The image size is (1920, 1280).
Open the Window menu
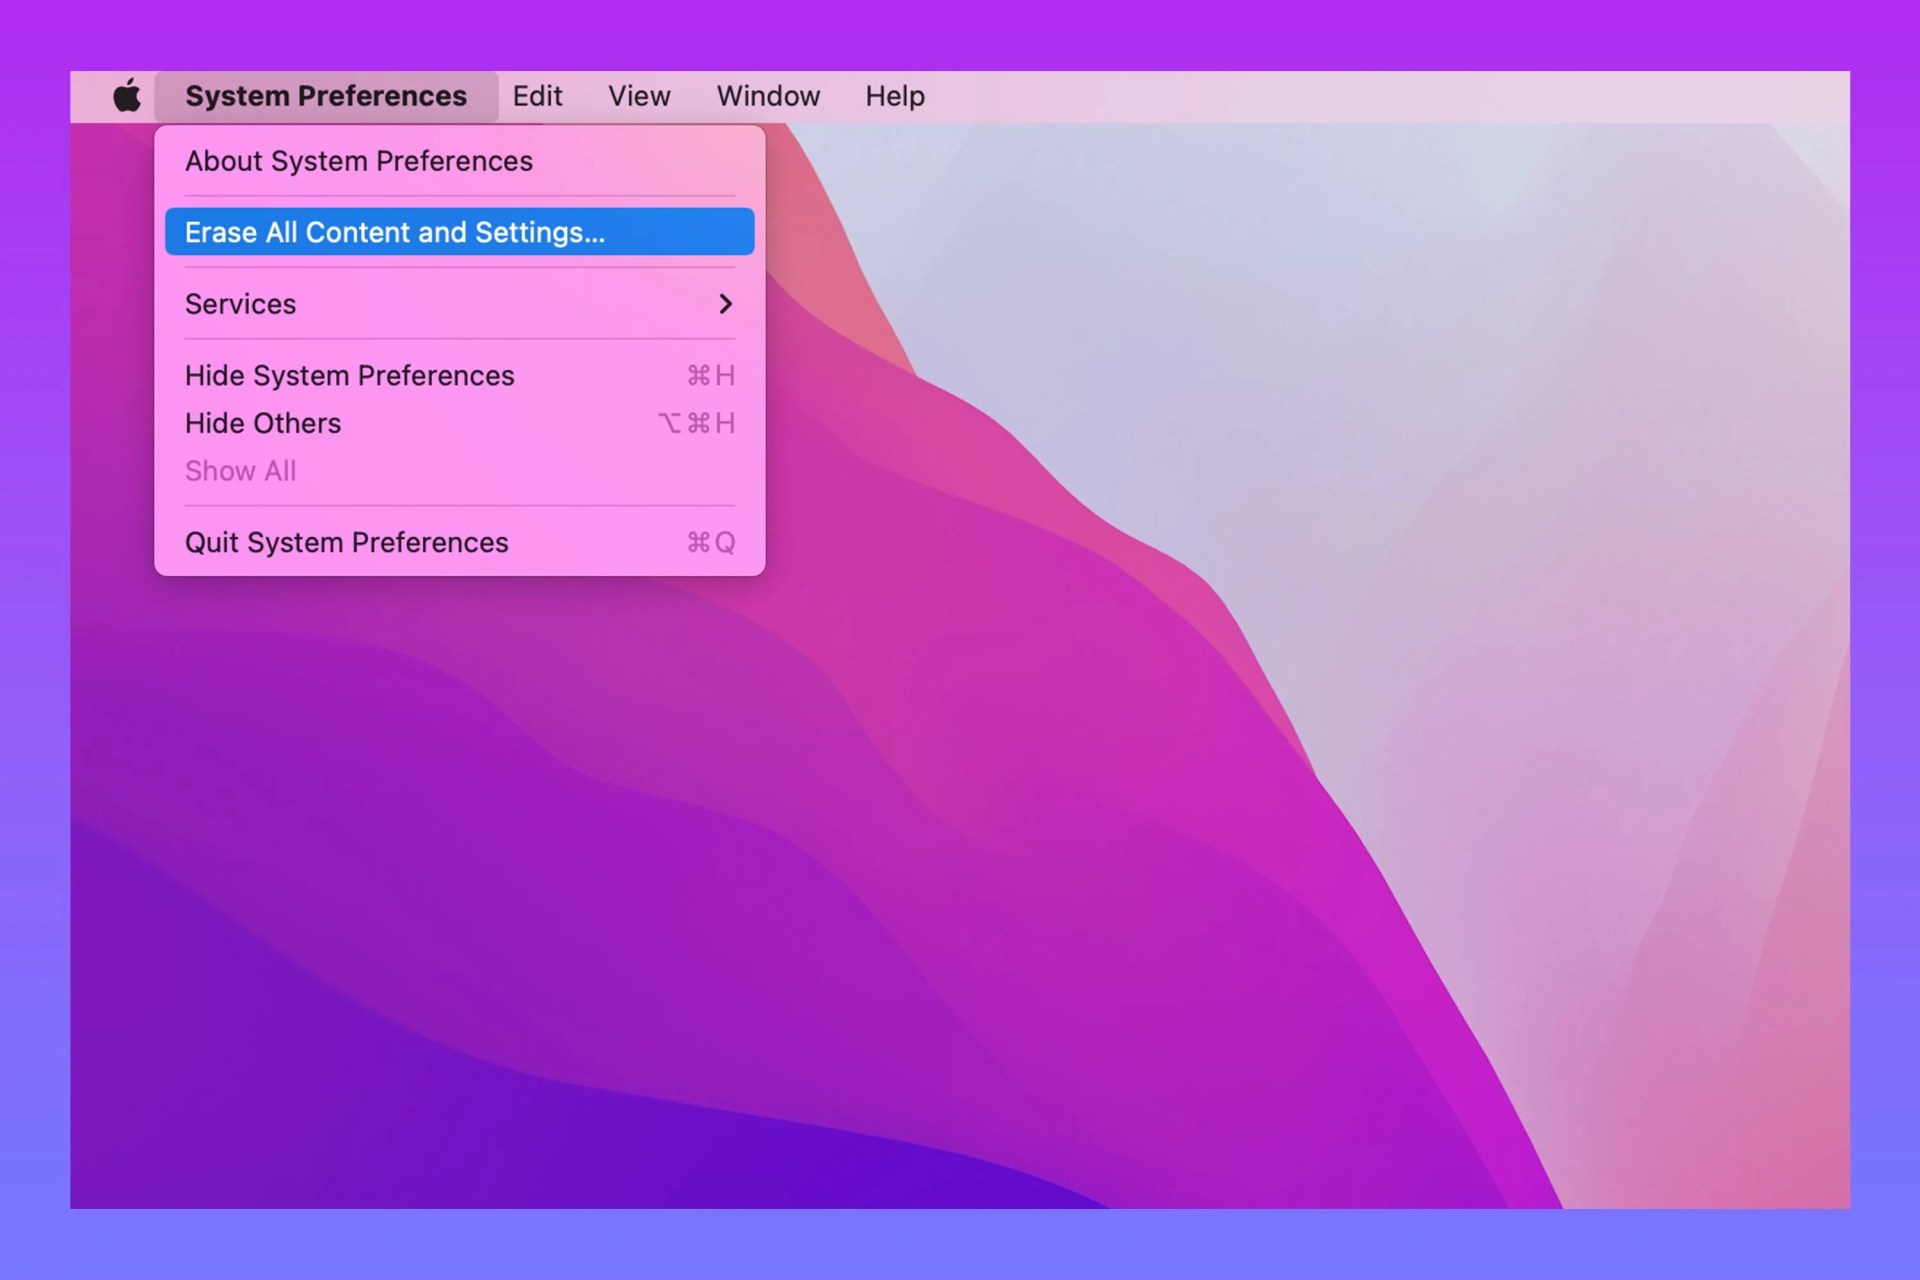768,96
